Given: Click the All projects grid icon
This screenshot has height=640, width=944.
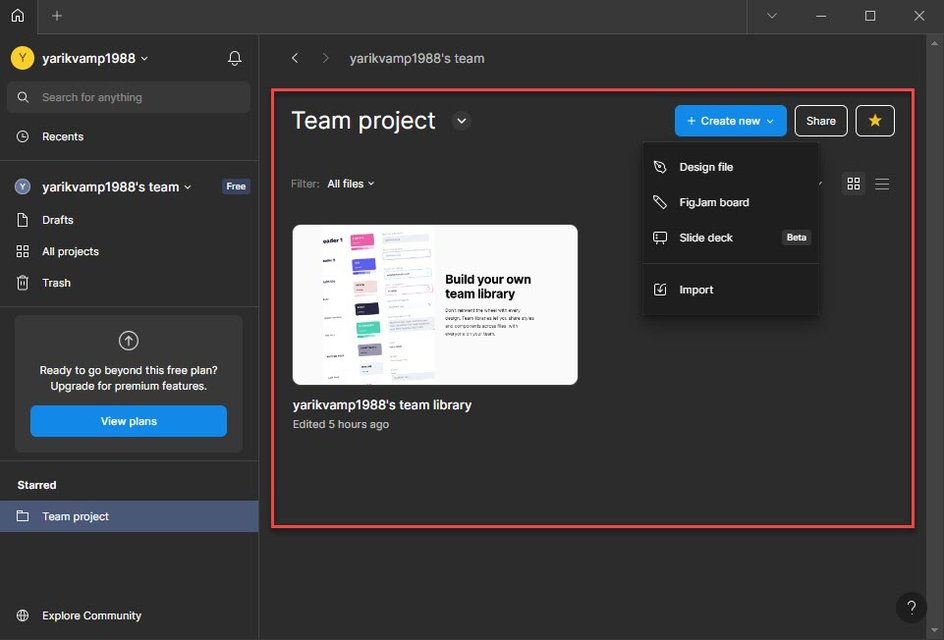Looking at the screenshot, I should point(23,252).
